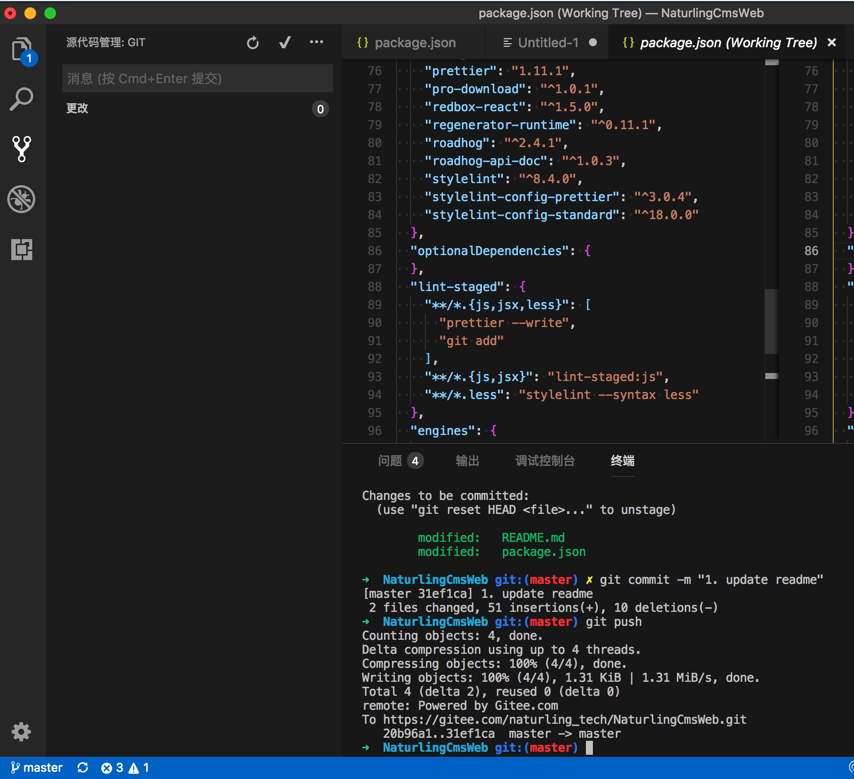Click the git push command in terminal
Screen dimensions: 854x779
613,622
